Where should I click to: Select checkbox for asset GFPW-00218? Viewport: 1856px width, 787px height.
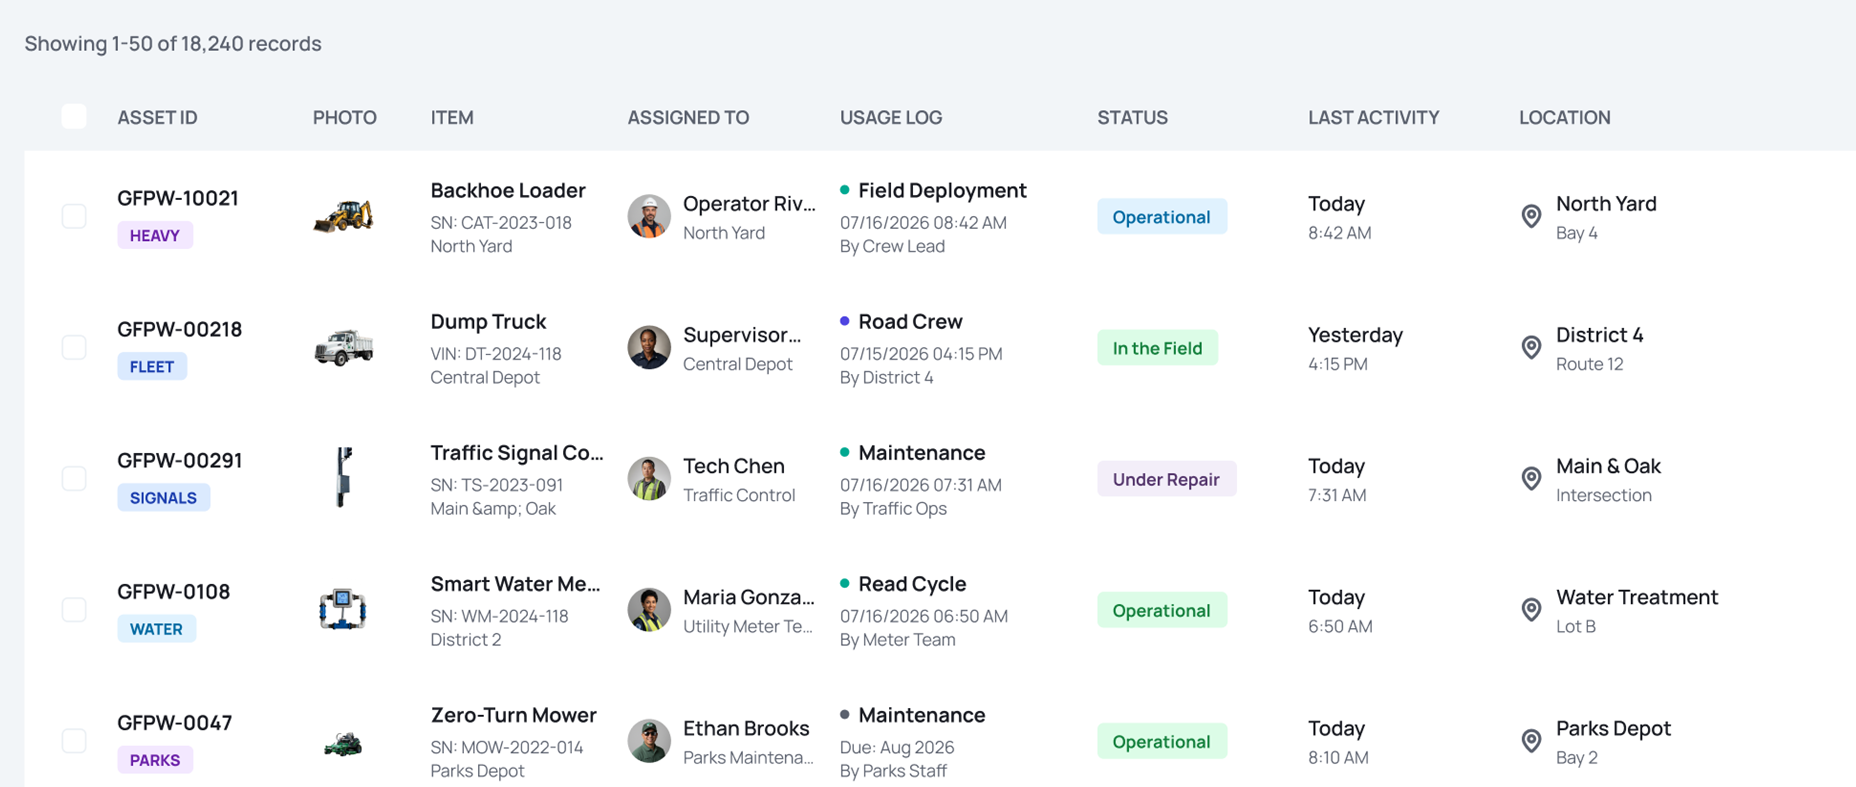tap(74, 347)
